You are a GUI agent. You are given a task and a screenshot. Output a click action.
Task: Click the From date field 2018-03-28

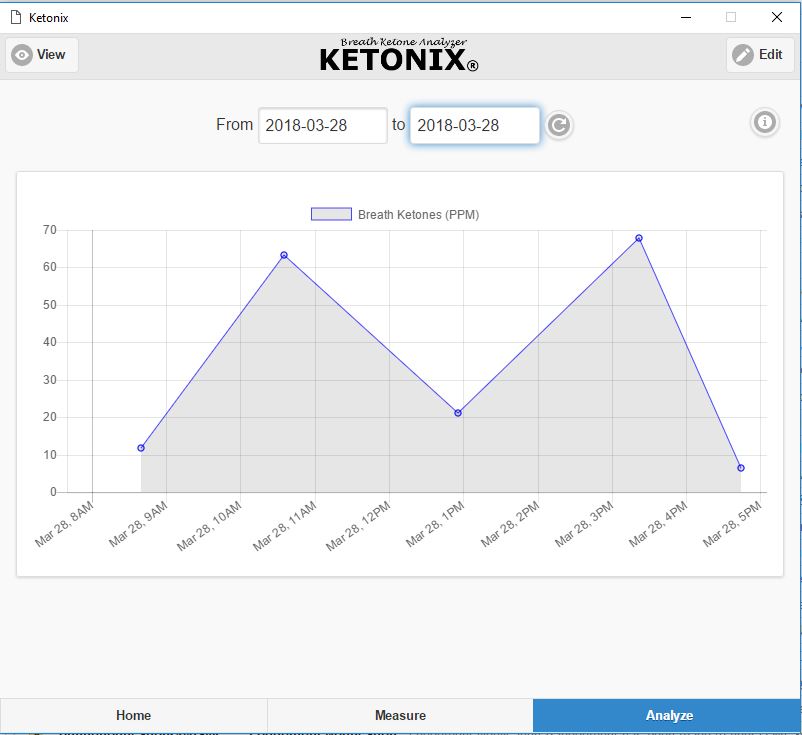pos(323,125)
